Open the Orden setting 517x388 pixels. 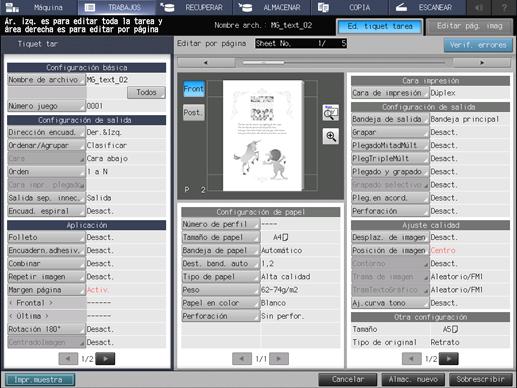(x=46, y=172)
